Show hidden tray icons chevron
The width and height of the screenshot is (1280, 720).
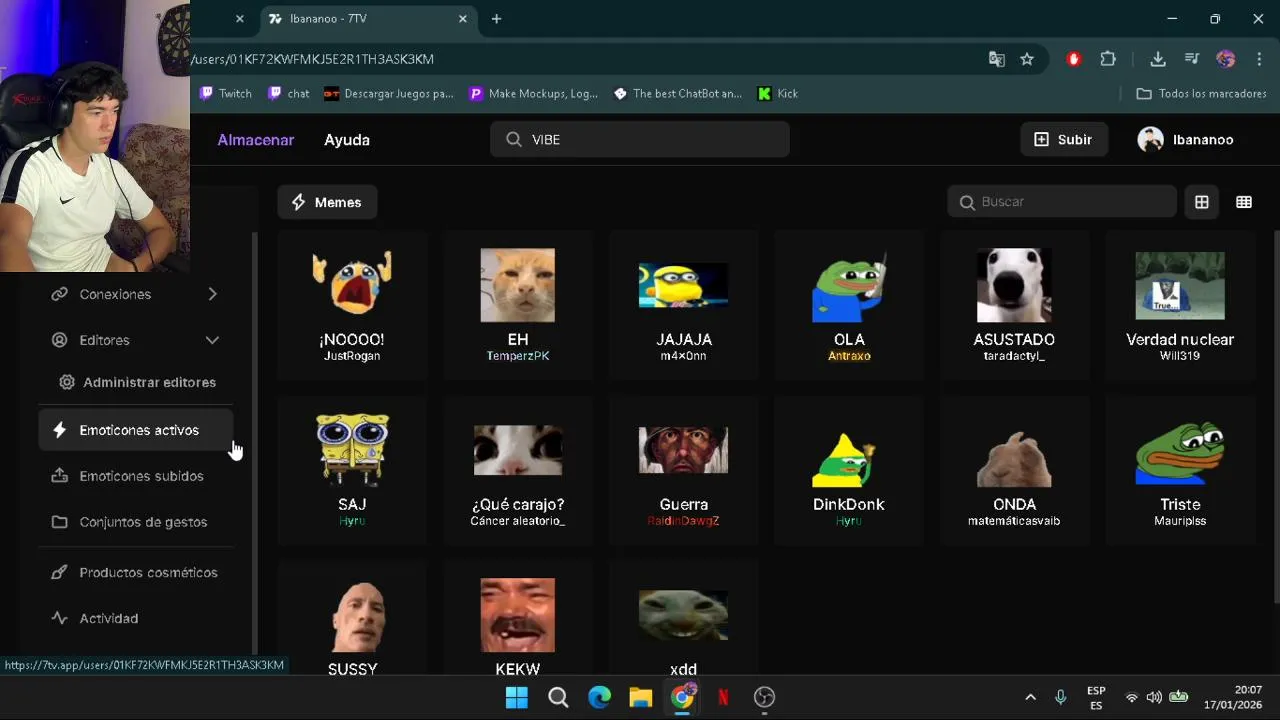(x=1030, y=697)
